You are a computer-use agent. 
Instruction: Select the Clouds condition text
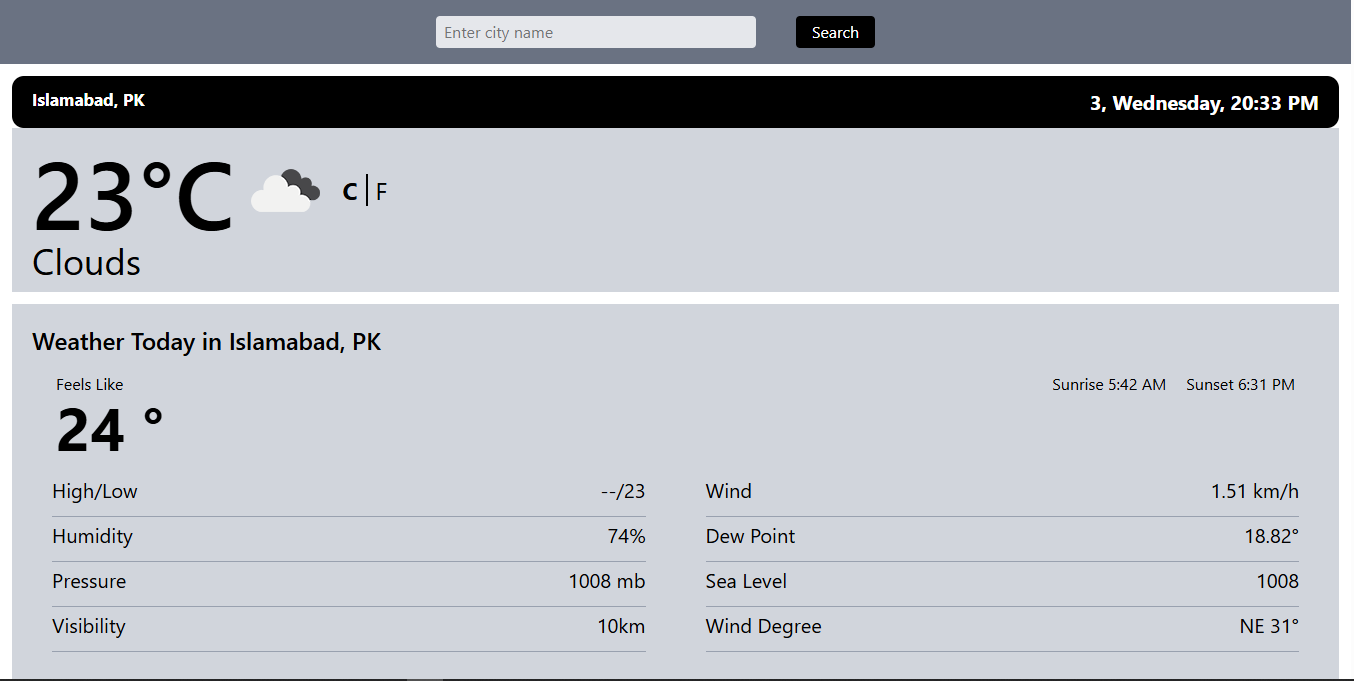pyautogui.click(x=86, y=263)
